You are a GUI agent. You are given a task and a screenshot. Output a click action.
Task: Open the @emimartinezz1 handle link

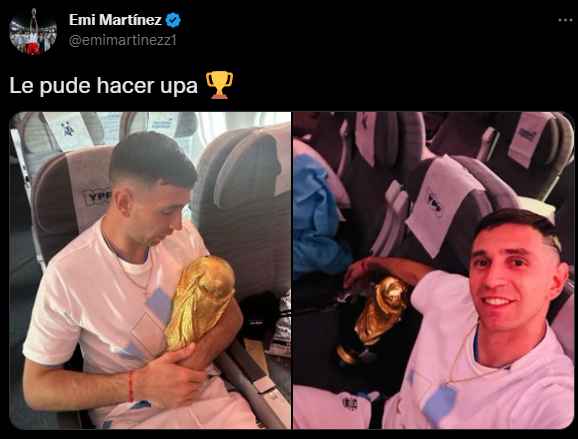(x=123, y=40)
